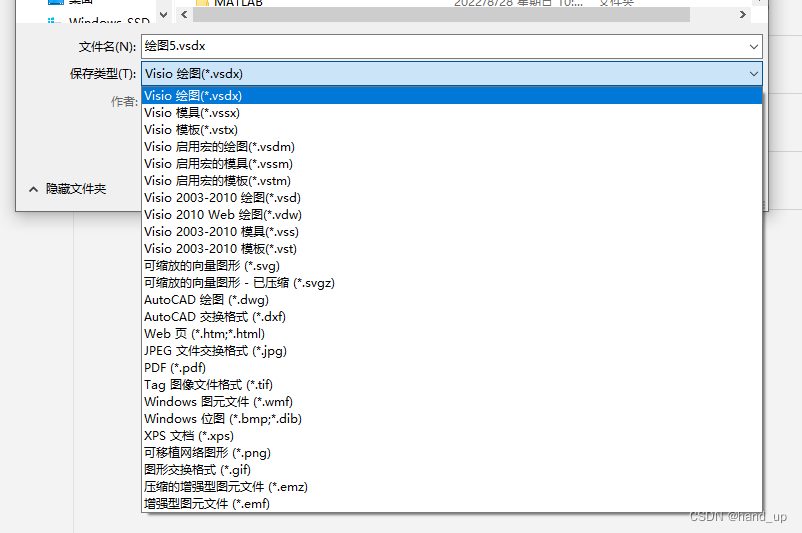Choose Windows 位图 (*.bmp;*.dib)
Screen dimensions: 802x533
(x=452, y=418)
